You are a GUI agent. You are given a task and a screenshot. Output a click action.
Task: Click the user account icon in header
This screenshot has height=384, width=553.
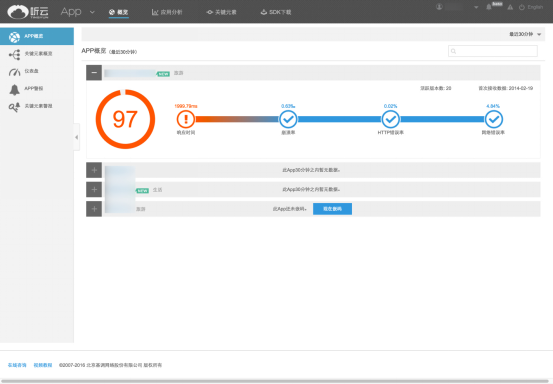pyautogui.click(x=439, y=7)
